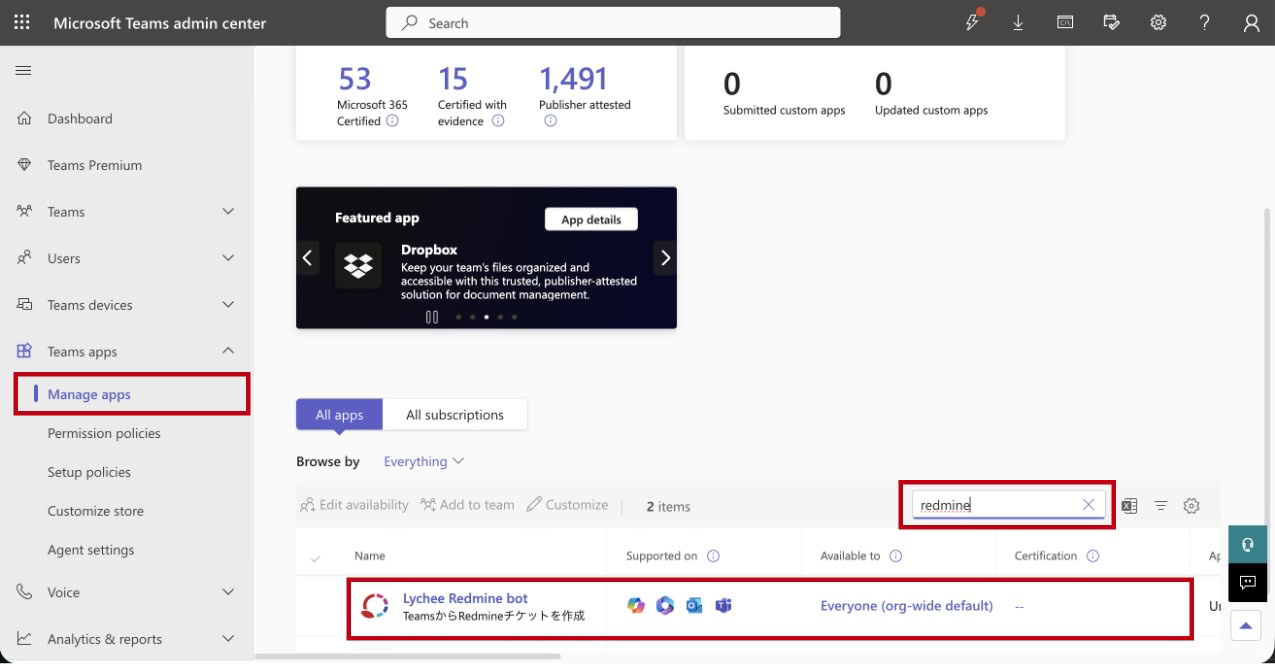This screenshot has height=664, width=1275.
Task: Collapse the left navigation hamburger menu
Action: pos(23,71)
